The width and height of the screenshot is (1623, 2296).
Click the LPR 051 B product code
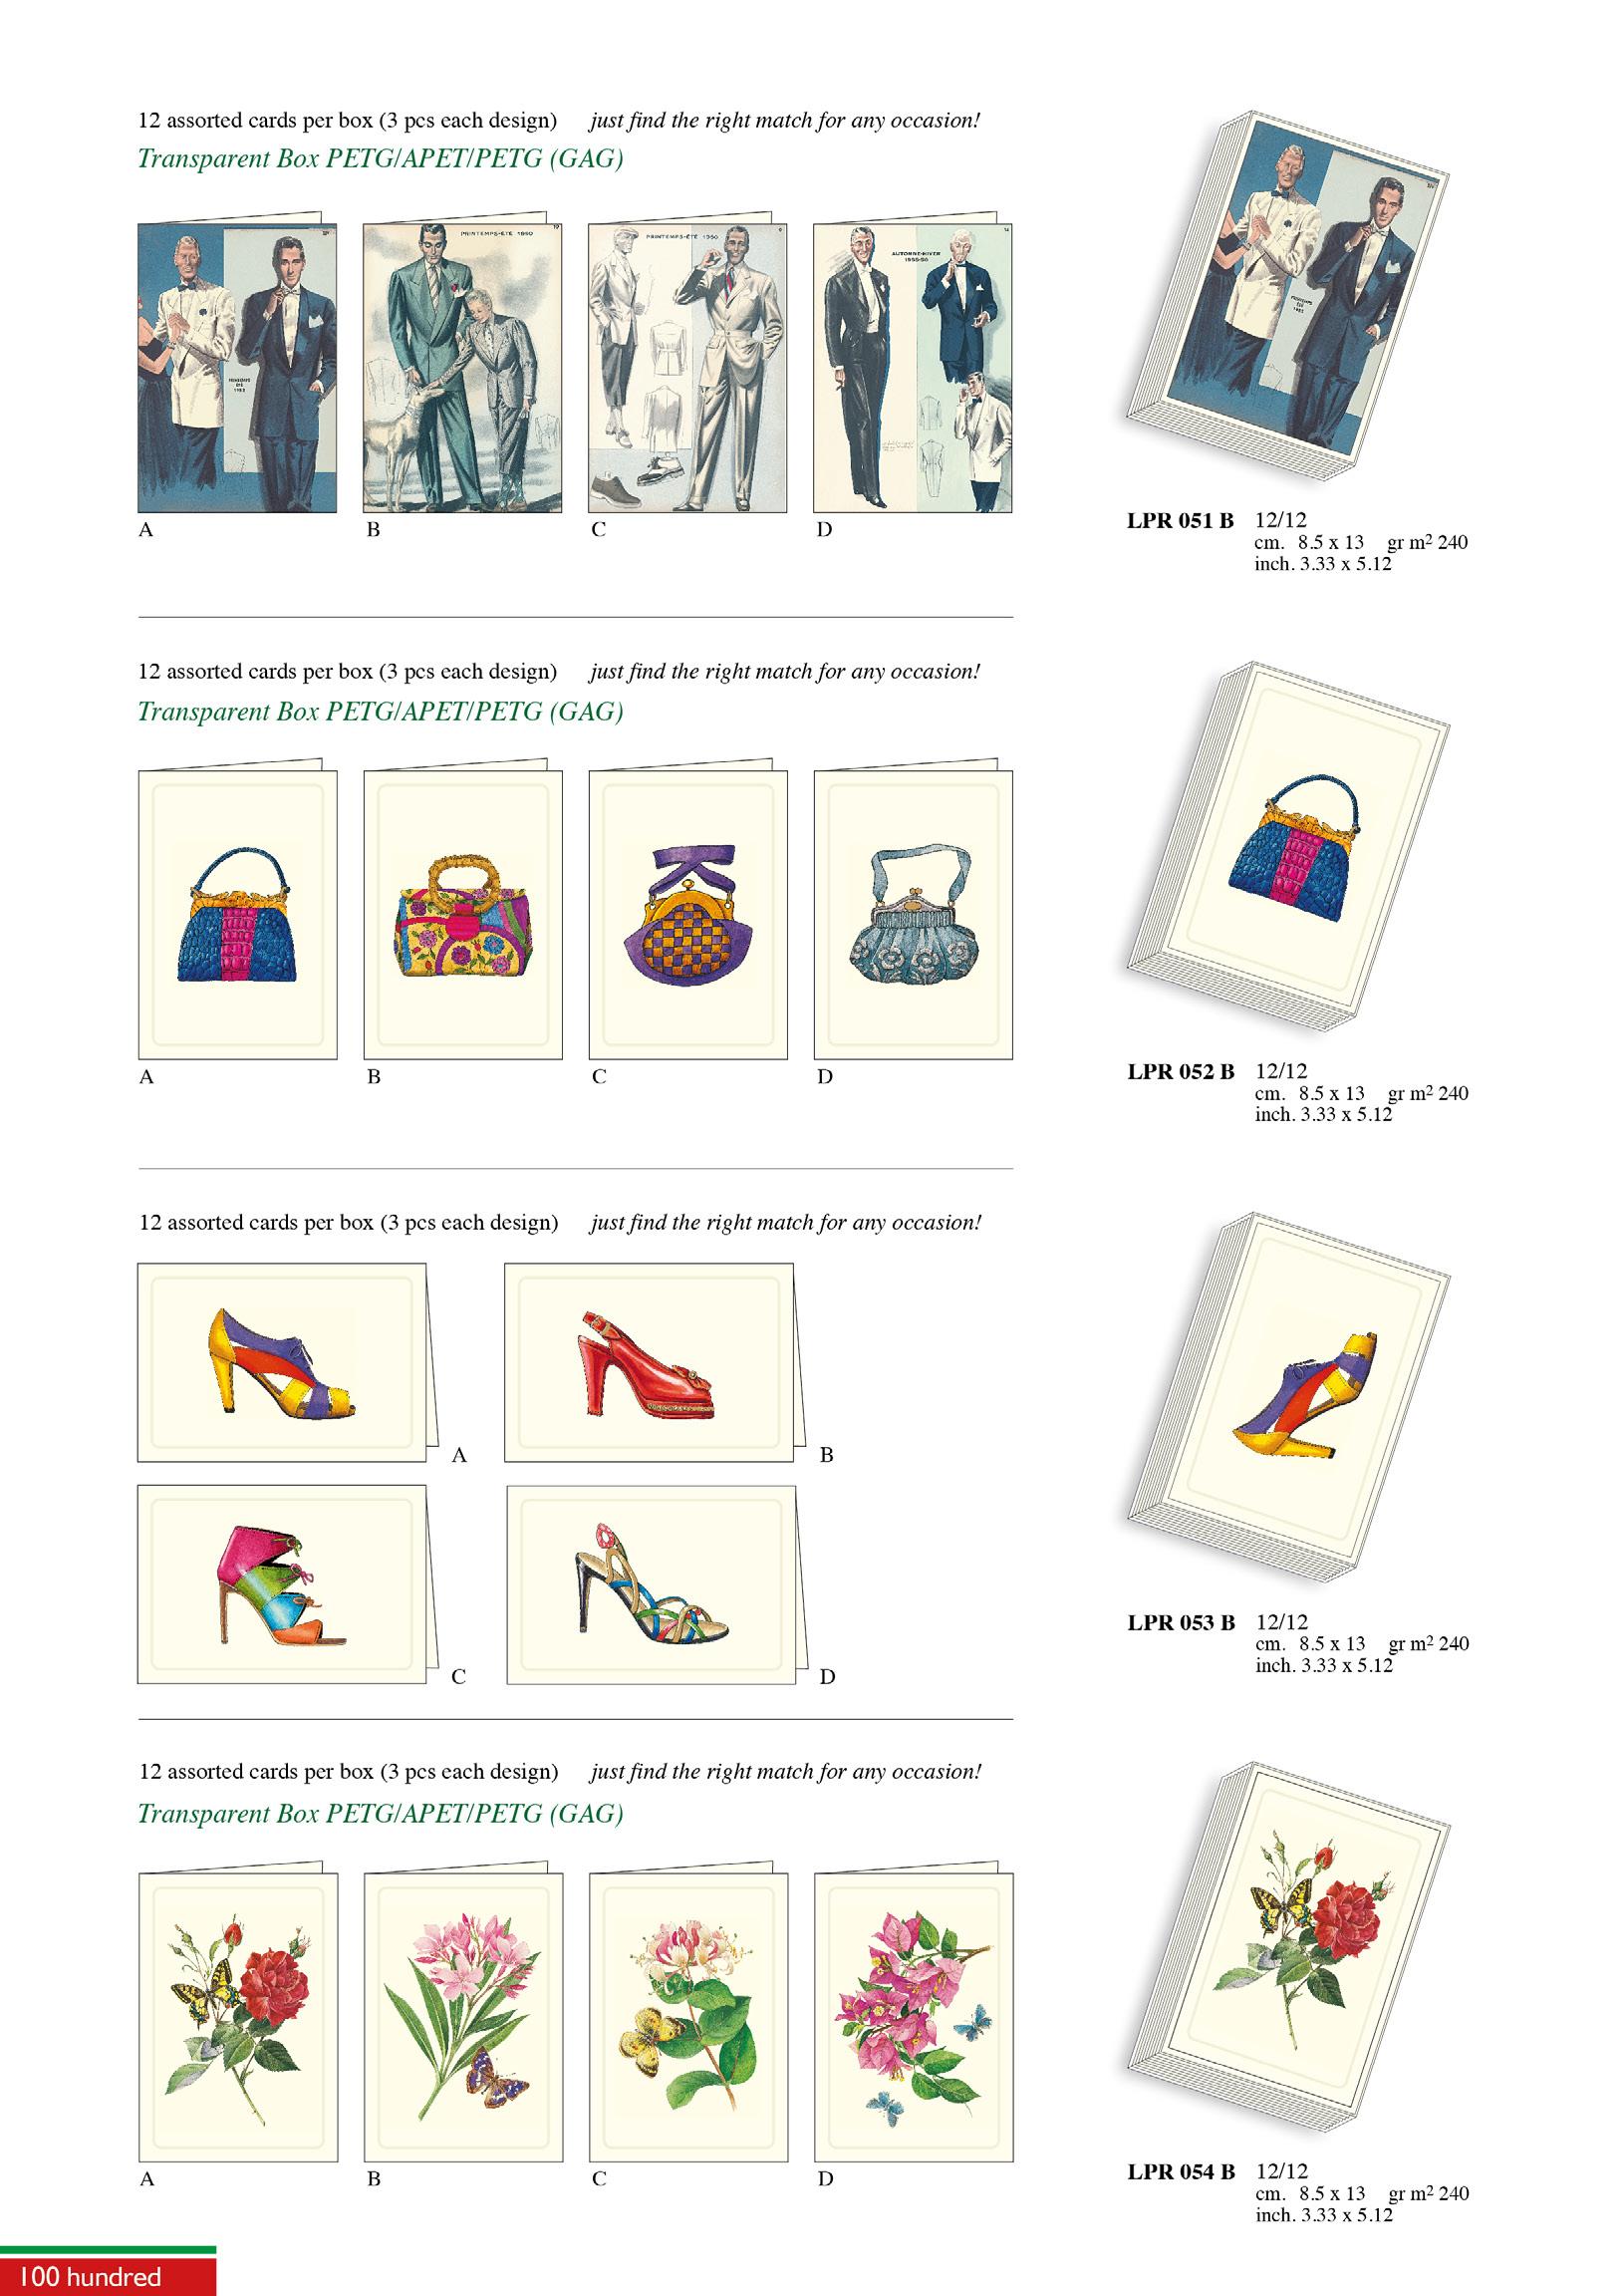[1180, 521]
